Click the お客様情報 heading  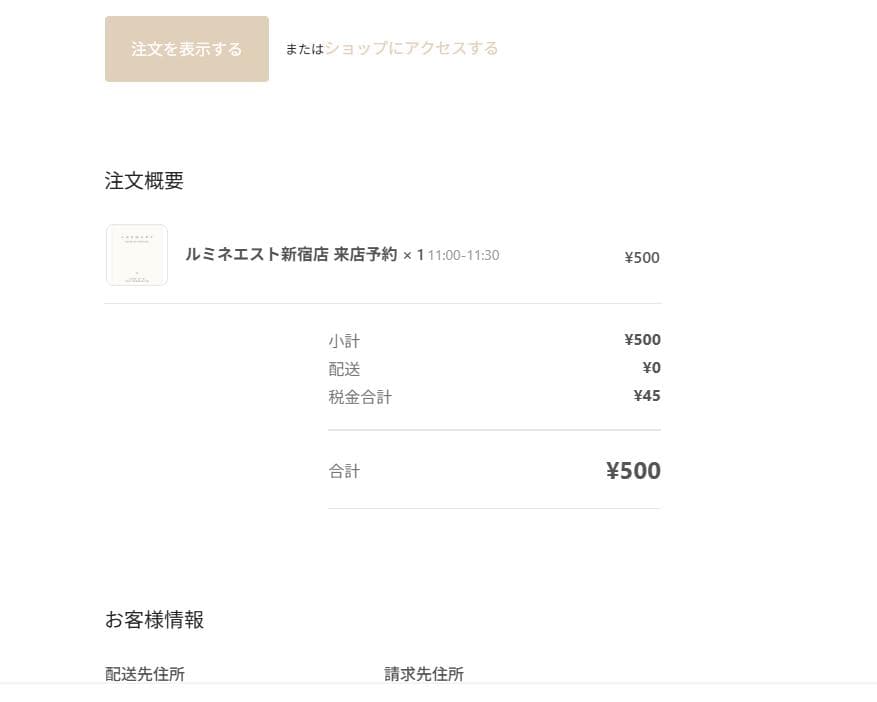click(x=154, y=620)
